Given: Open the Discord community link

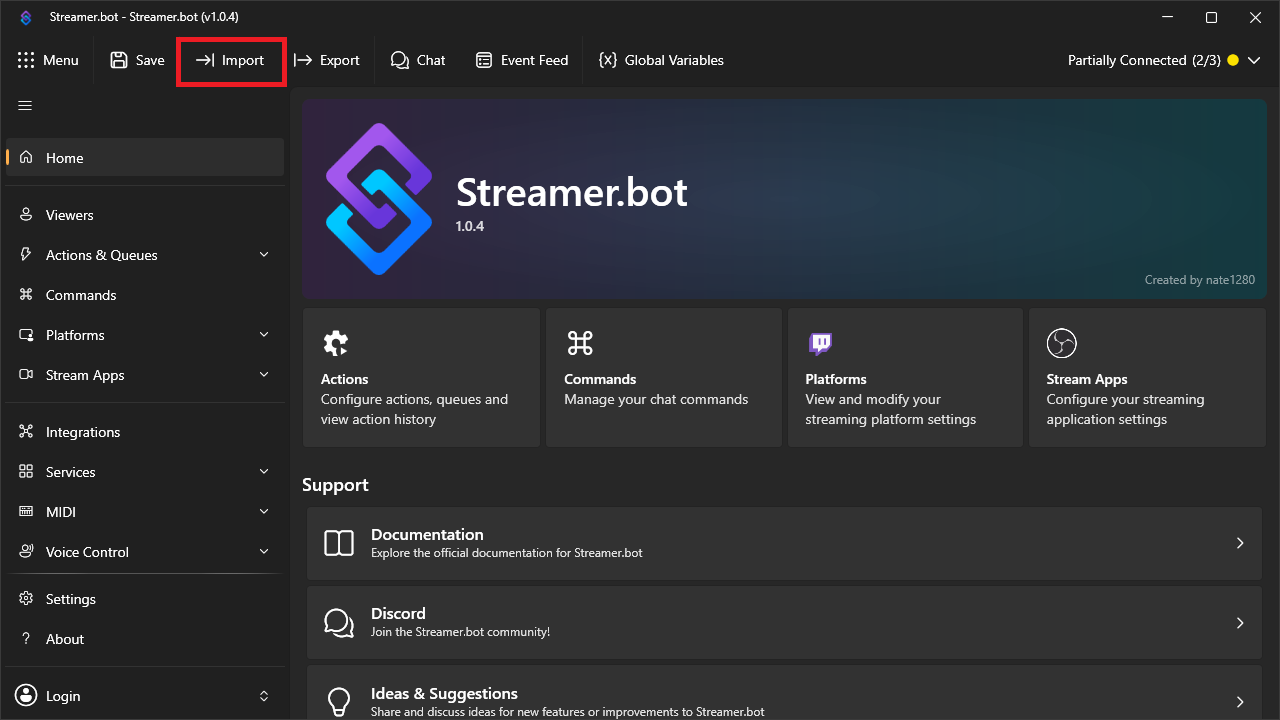Looking at the screenshot, I should pyautogui.click(x=784, y=622).
